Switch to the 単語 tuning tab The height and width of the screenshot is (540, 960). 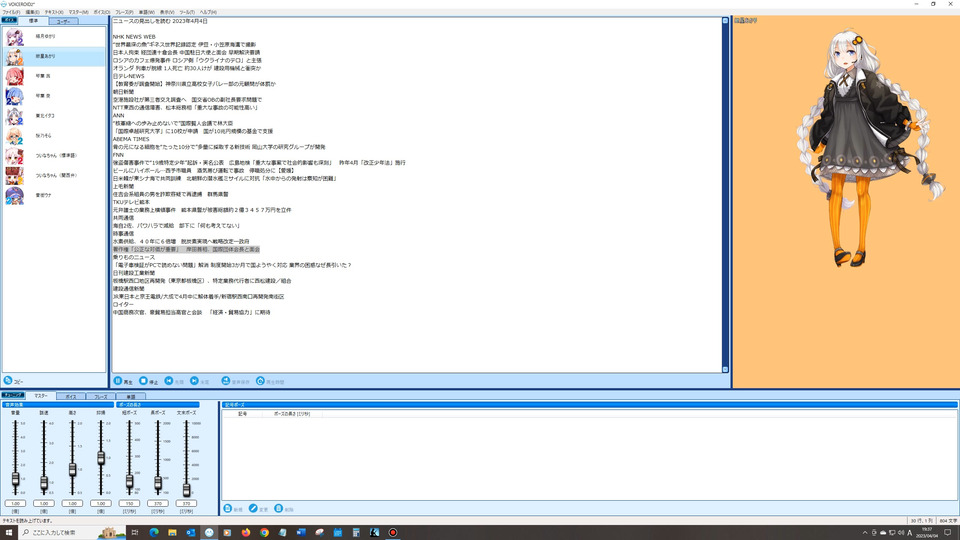point(130,397)
